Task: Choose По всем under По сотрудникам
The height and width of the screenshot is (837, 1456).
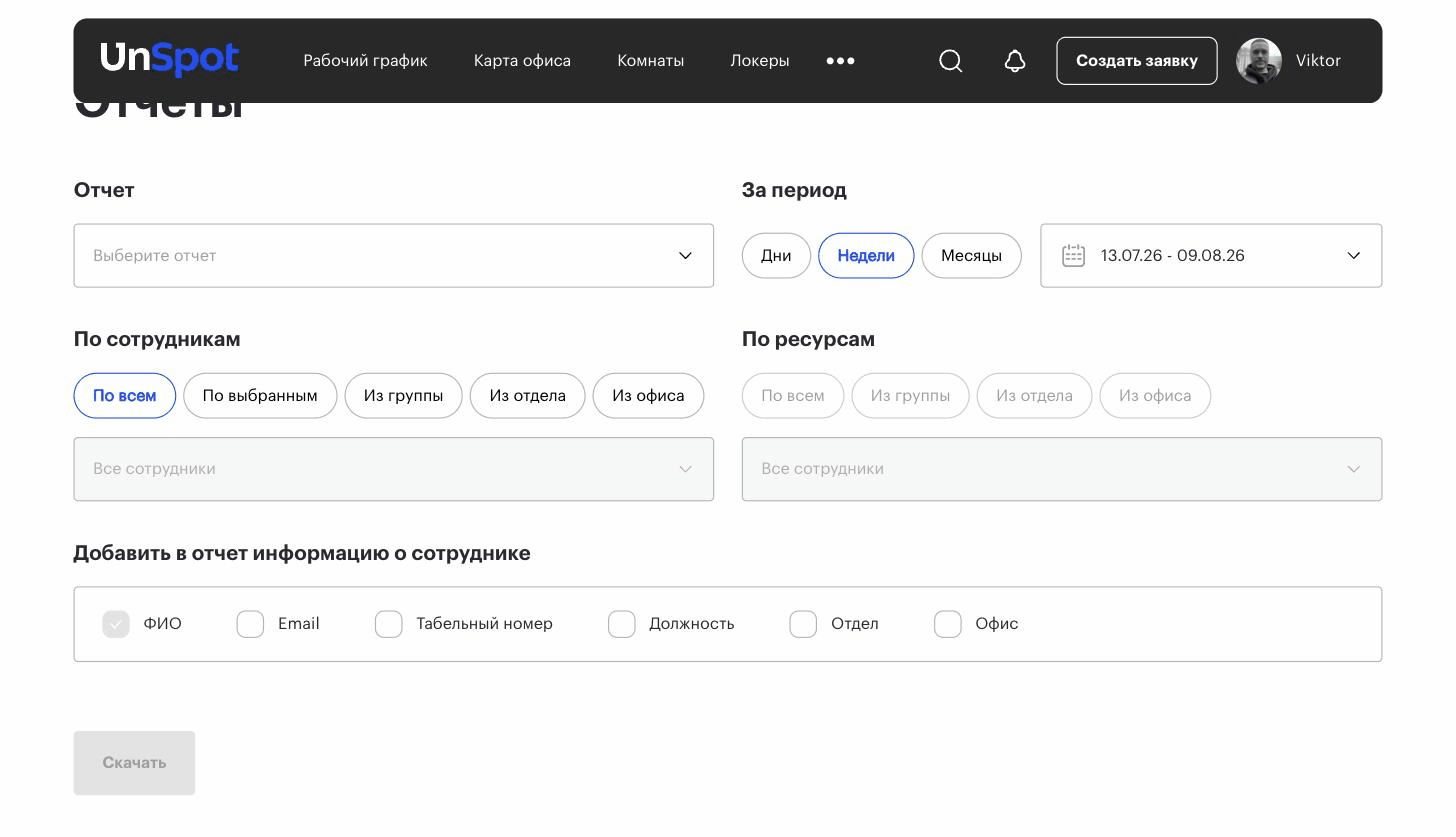Action: pos(125,396)
